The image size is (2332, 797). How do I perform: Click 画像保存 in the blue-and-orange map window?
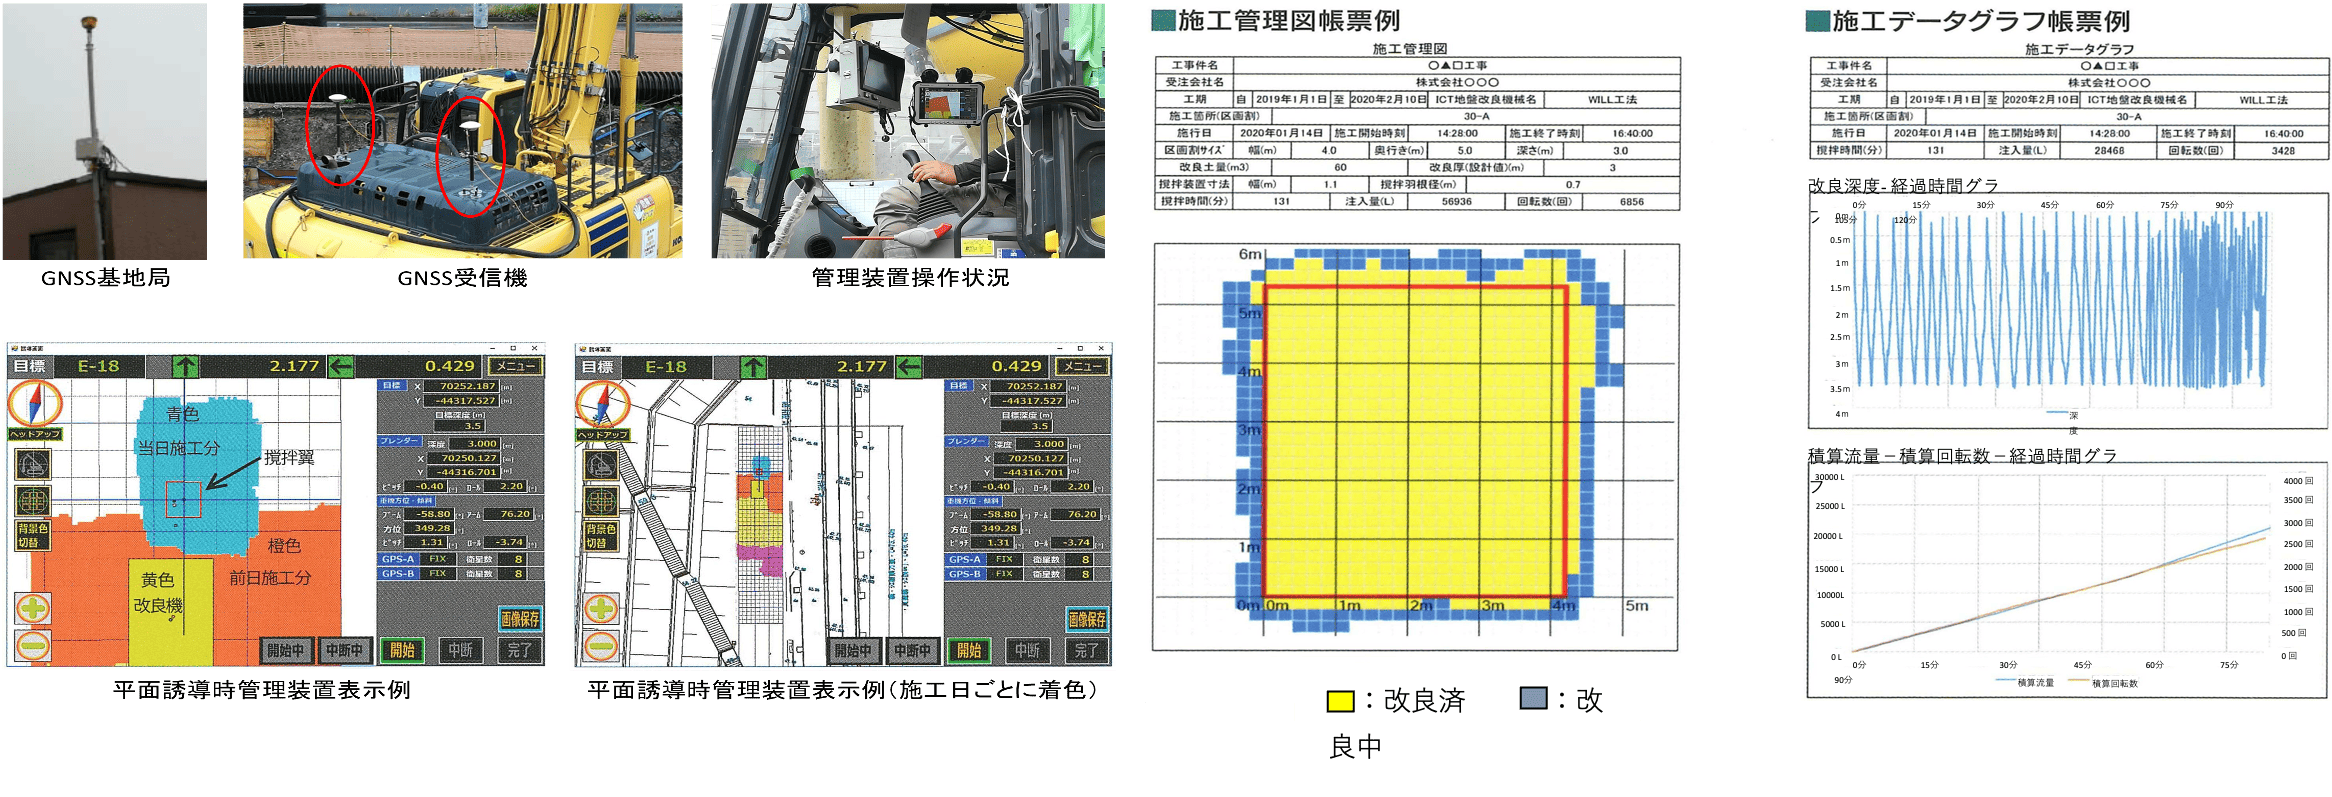pyautogui.click(x=520, y=619)
